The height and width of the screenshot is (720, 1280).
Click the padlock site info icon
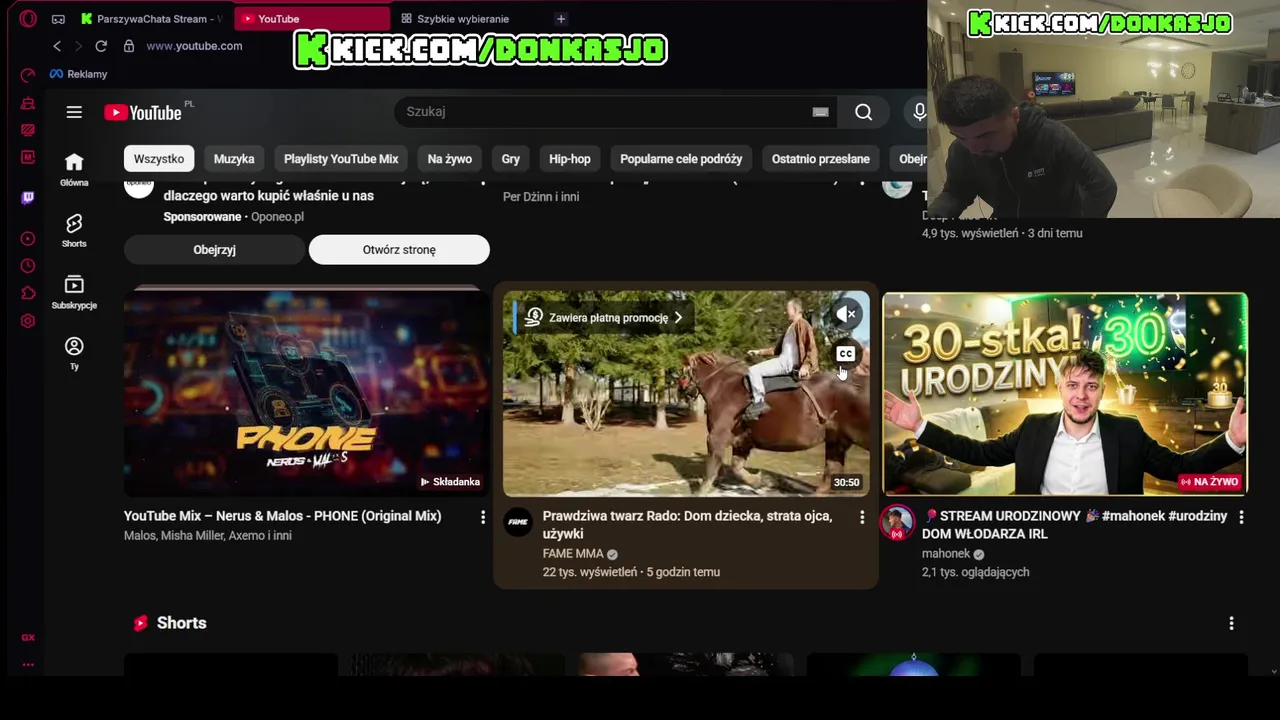click(x=129, y=46)
